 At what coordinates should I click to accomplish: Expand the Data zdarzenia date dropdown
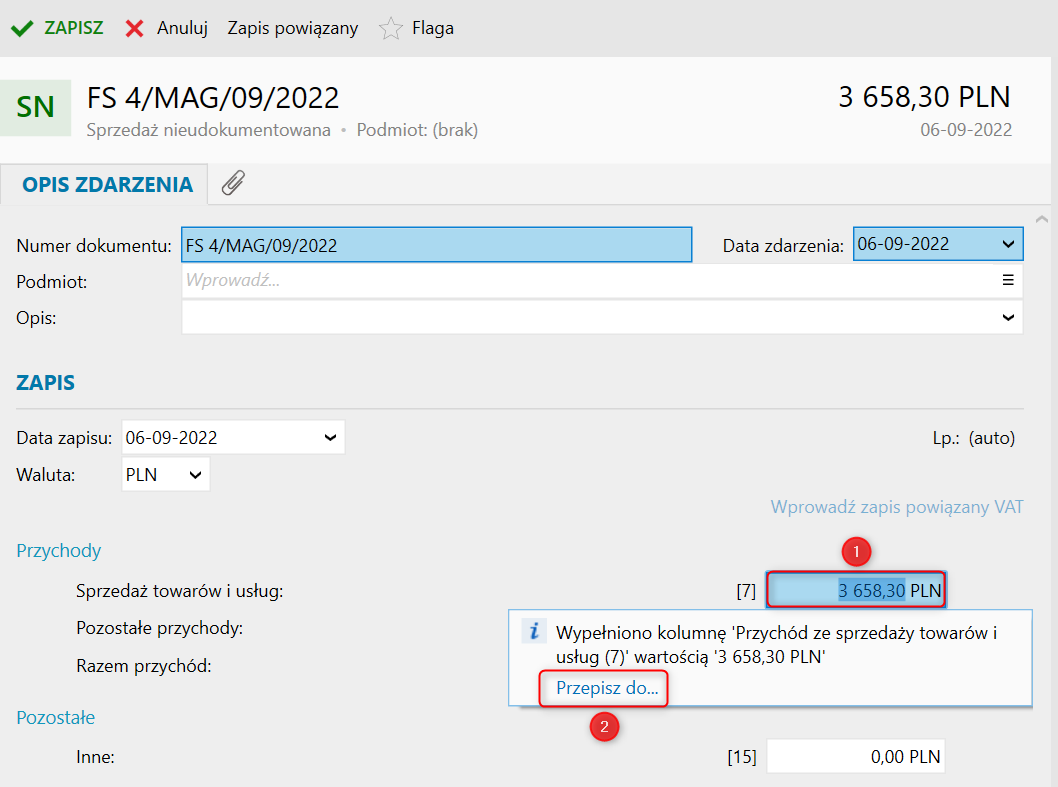coord(1007,244)
